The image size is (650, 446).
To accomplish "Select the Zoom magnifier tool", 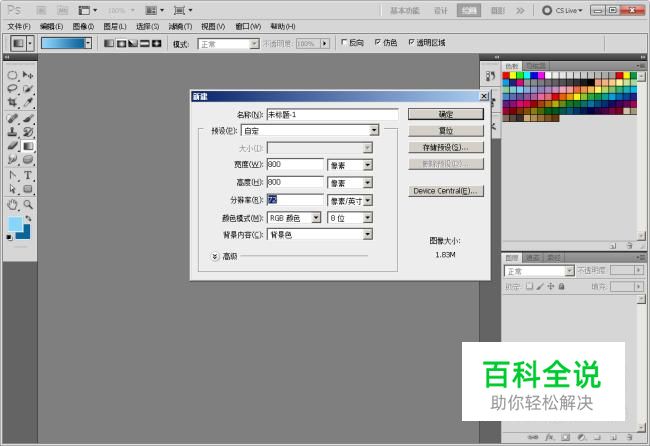I will pos(28,203).
